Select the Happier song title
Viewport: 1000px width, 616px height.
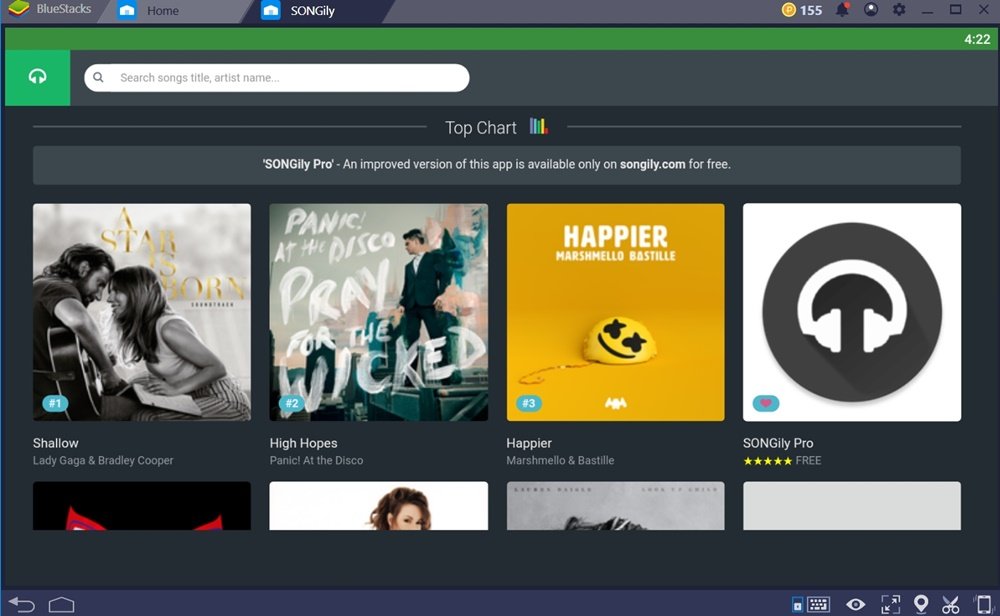tap(529, 443)
